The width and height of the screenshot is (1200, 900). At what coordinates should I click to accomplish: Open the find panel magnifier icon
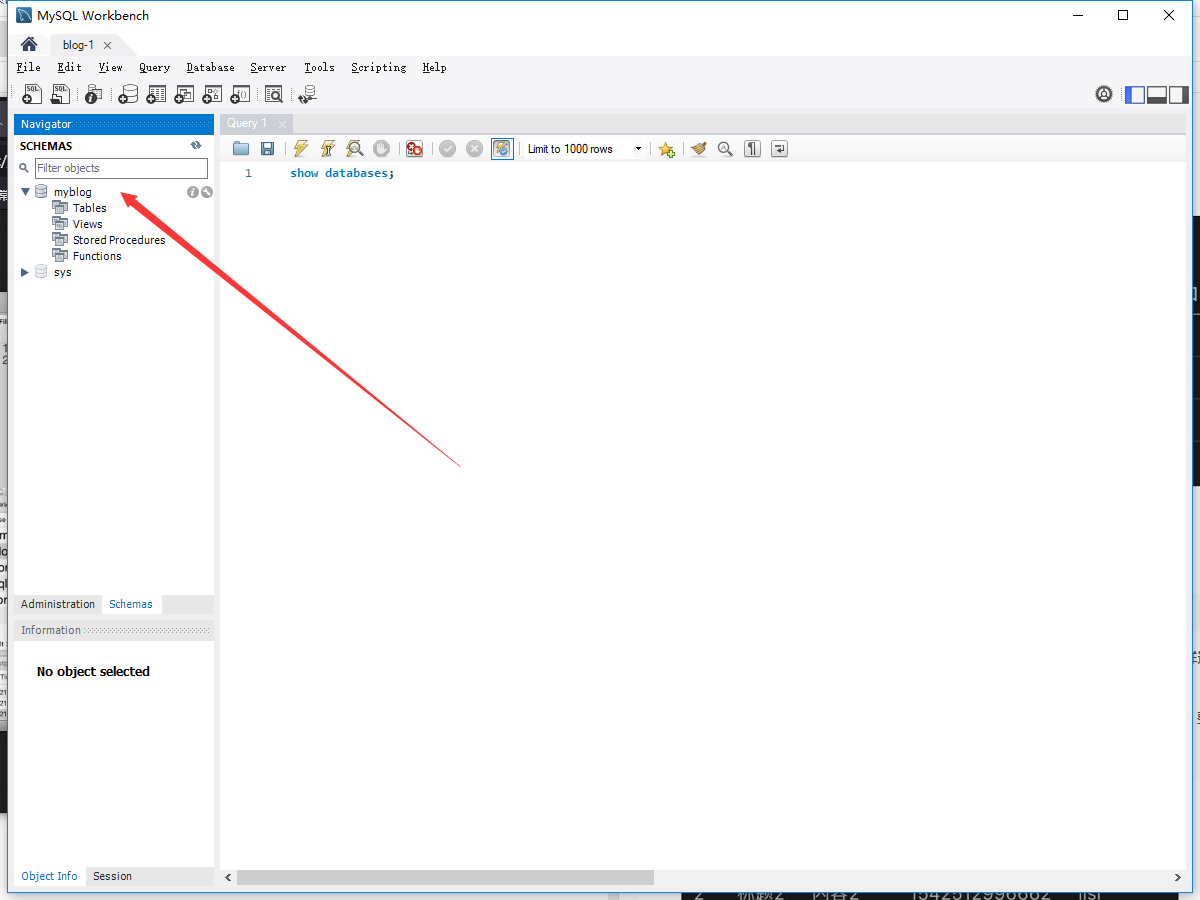tap(725, 149)
